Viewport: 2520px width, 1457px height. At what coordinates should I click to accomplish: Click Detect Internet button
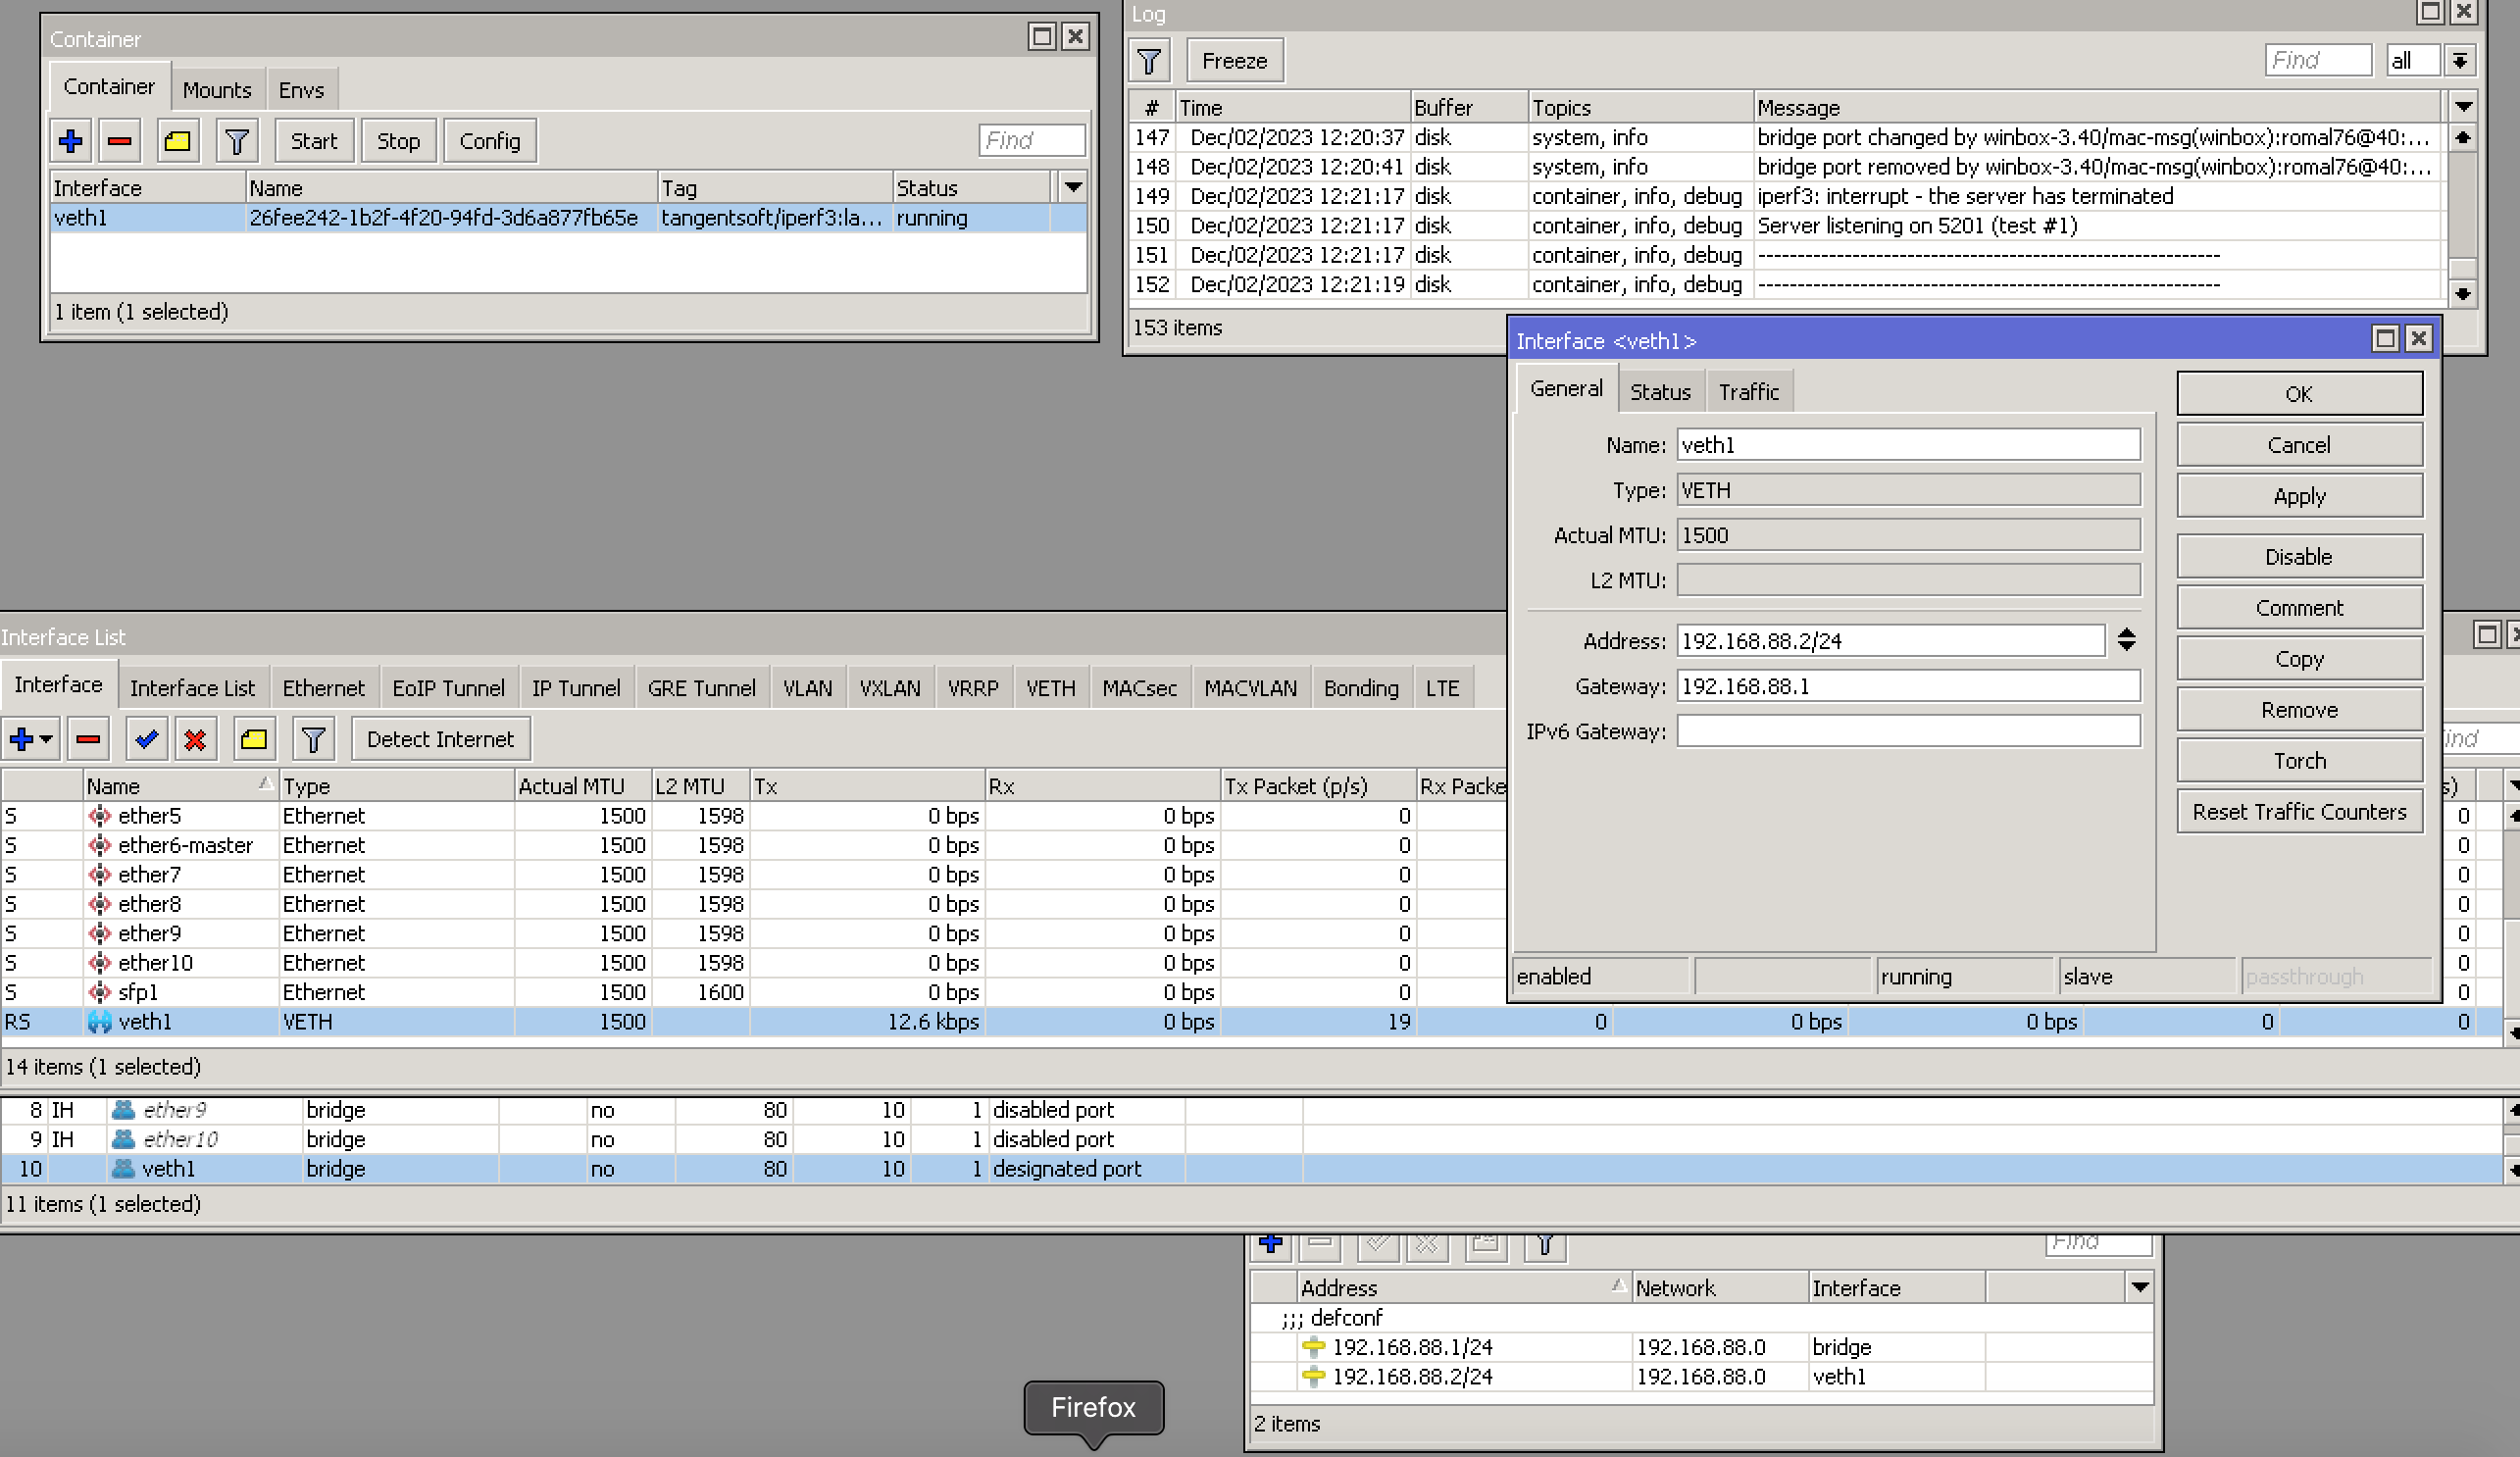click(x=441, y=739)
